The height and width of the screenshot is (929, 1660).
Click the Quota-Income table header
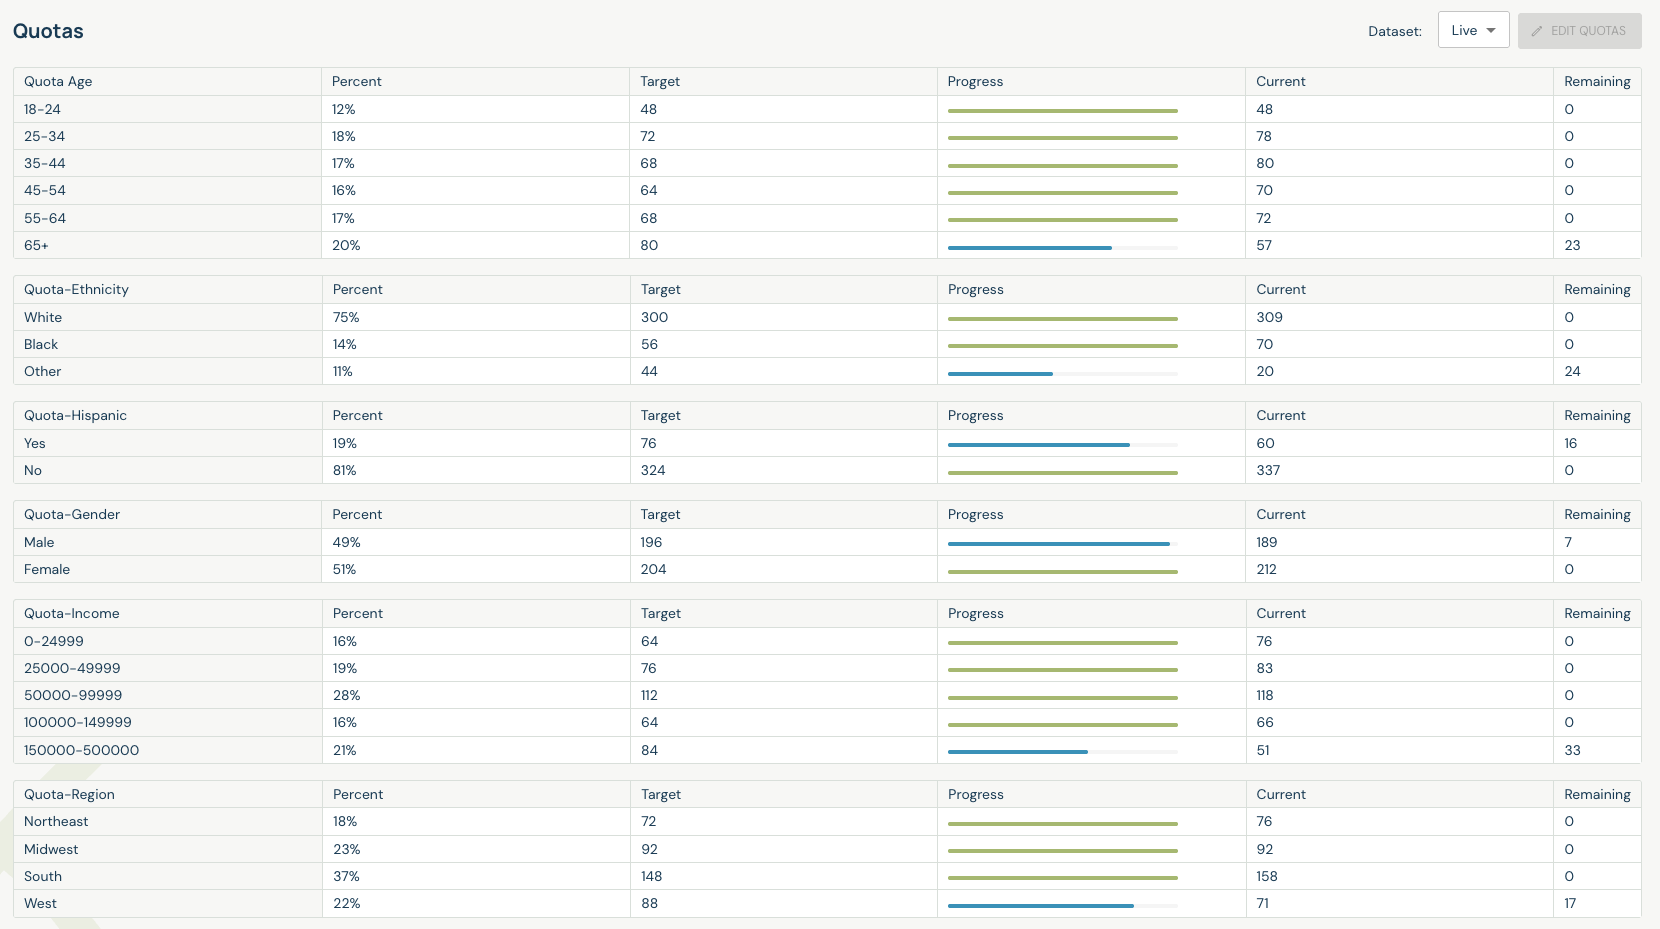tap(72, 614)
